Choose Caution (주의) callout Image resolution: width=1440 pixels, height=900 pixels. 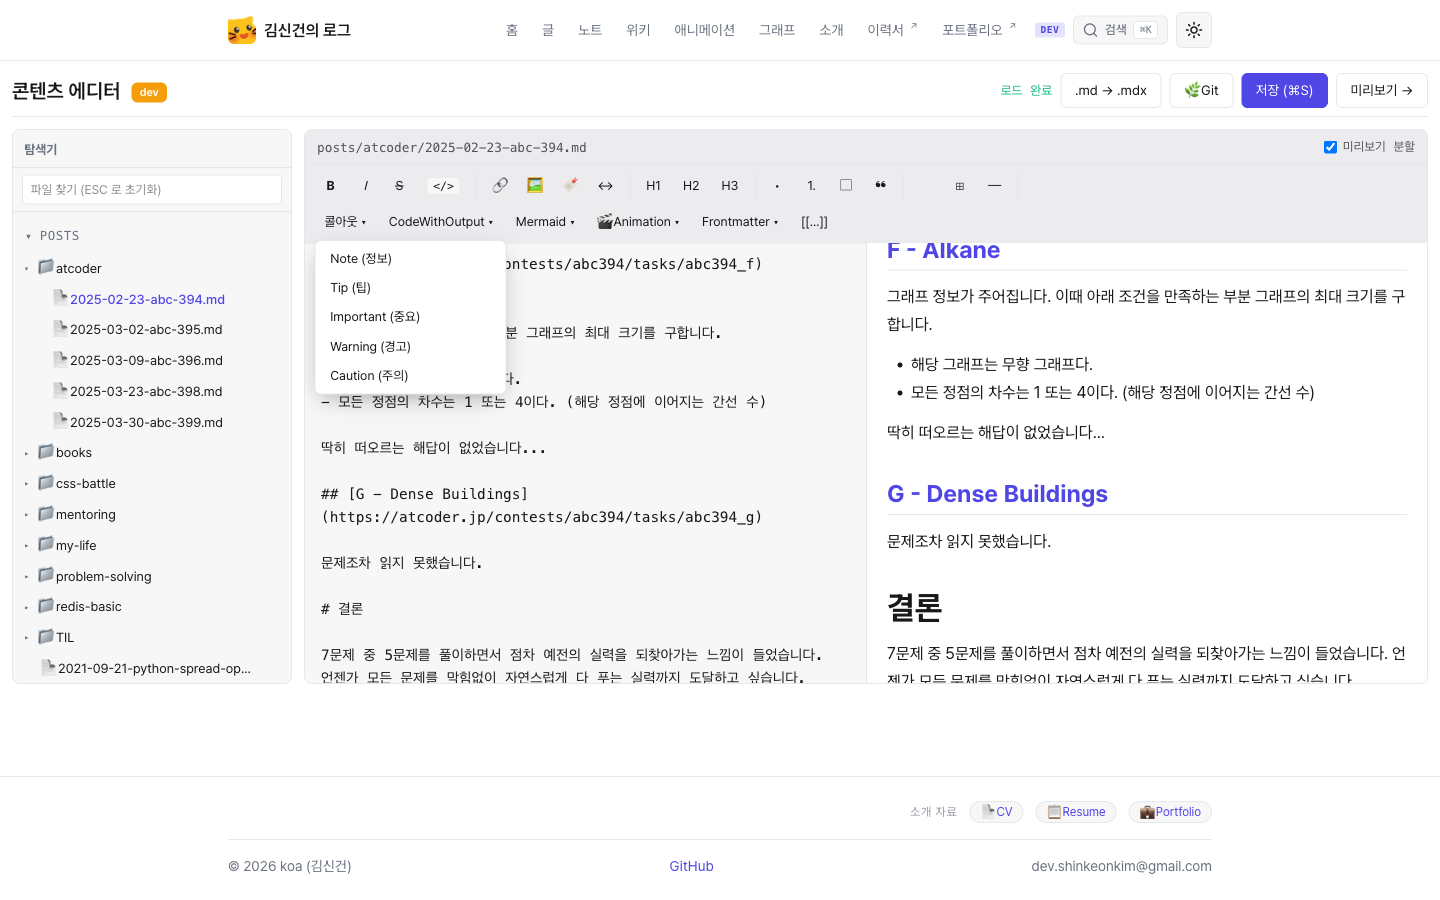point(410,376)
